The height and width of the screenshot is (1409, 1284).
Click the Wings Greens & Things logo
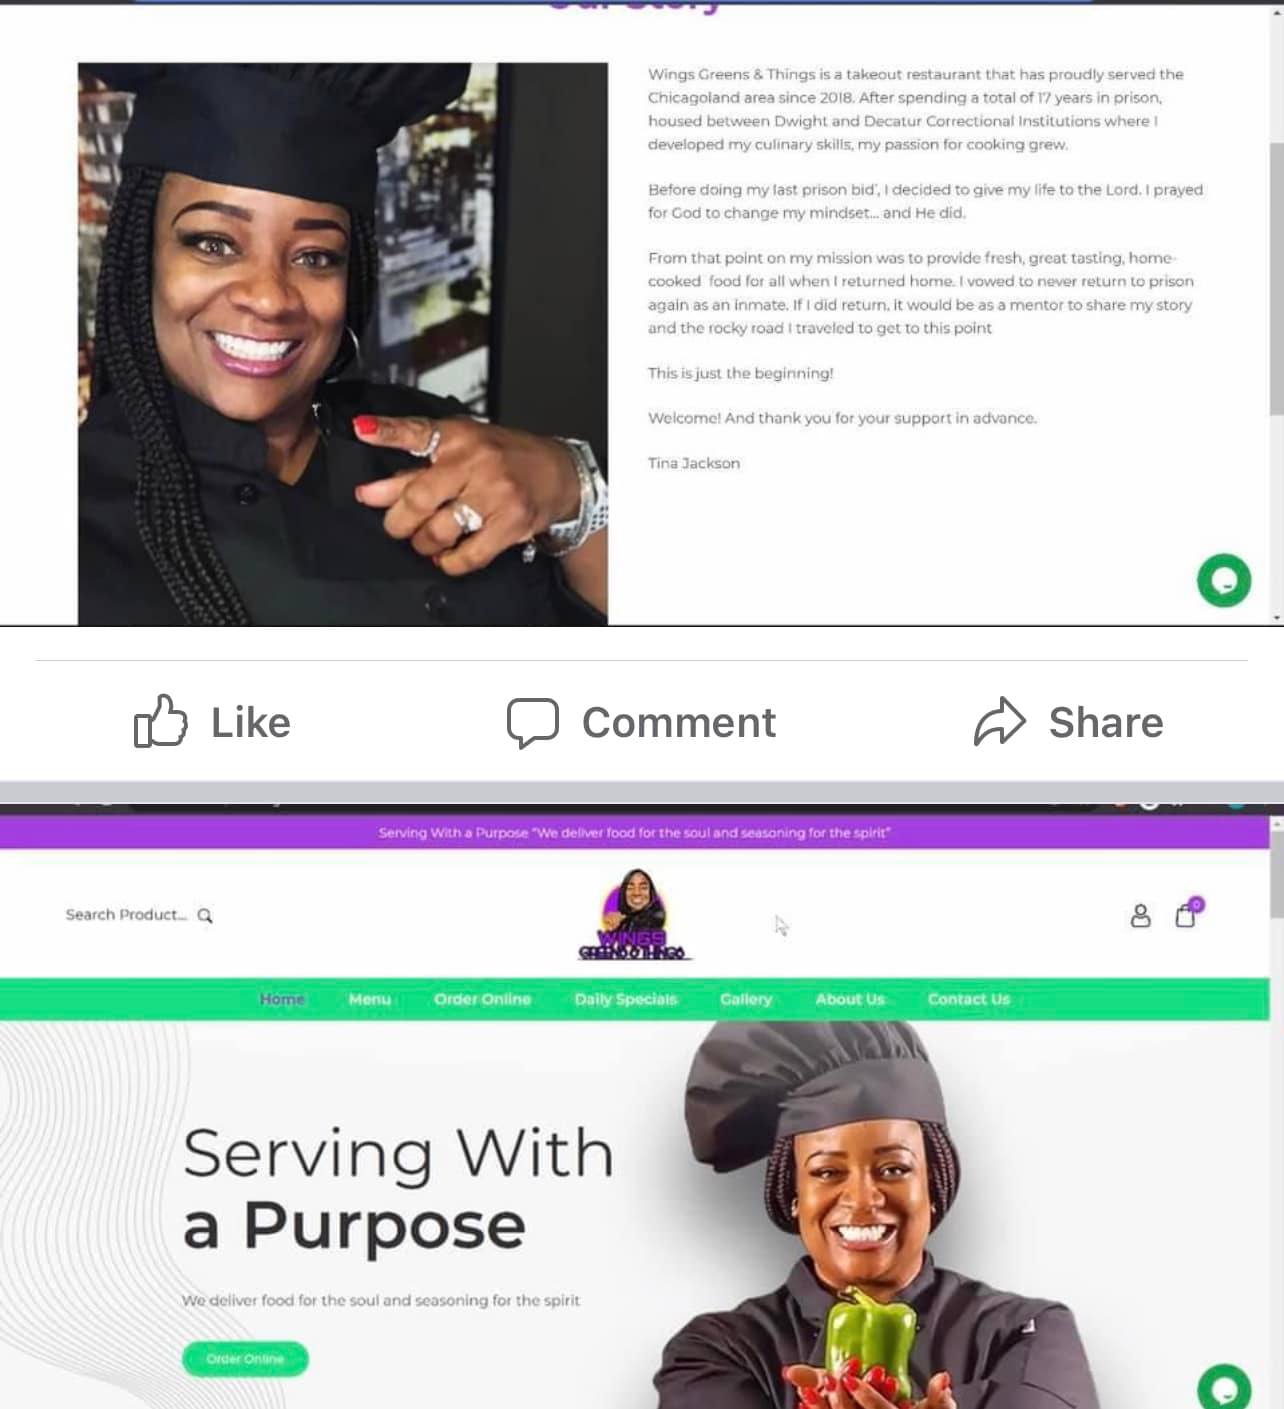[x=633, y=914]
